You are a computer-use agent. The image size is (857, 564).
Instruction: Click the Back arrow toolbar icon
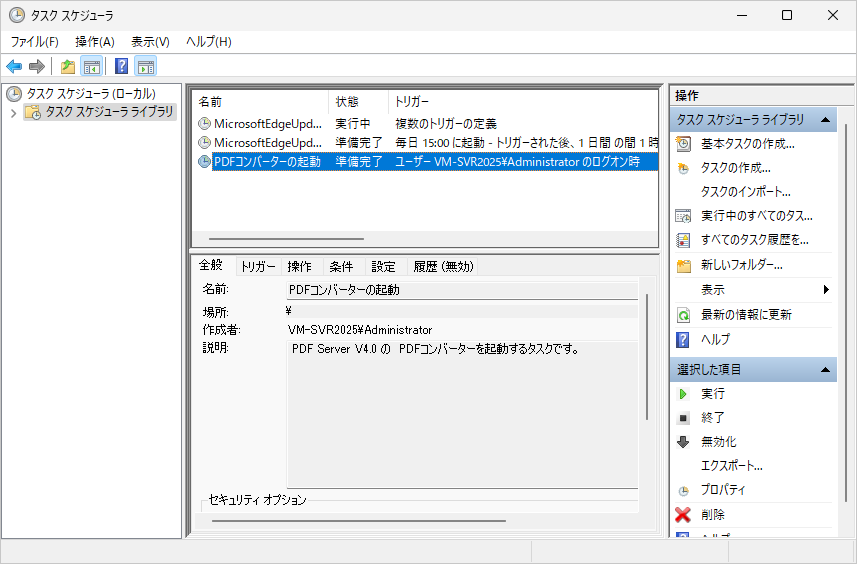point(14,67)
